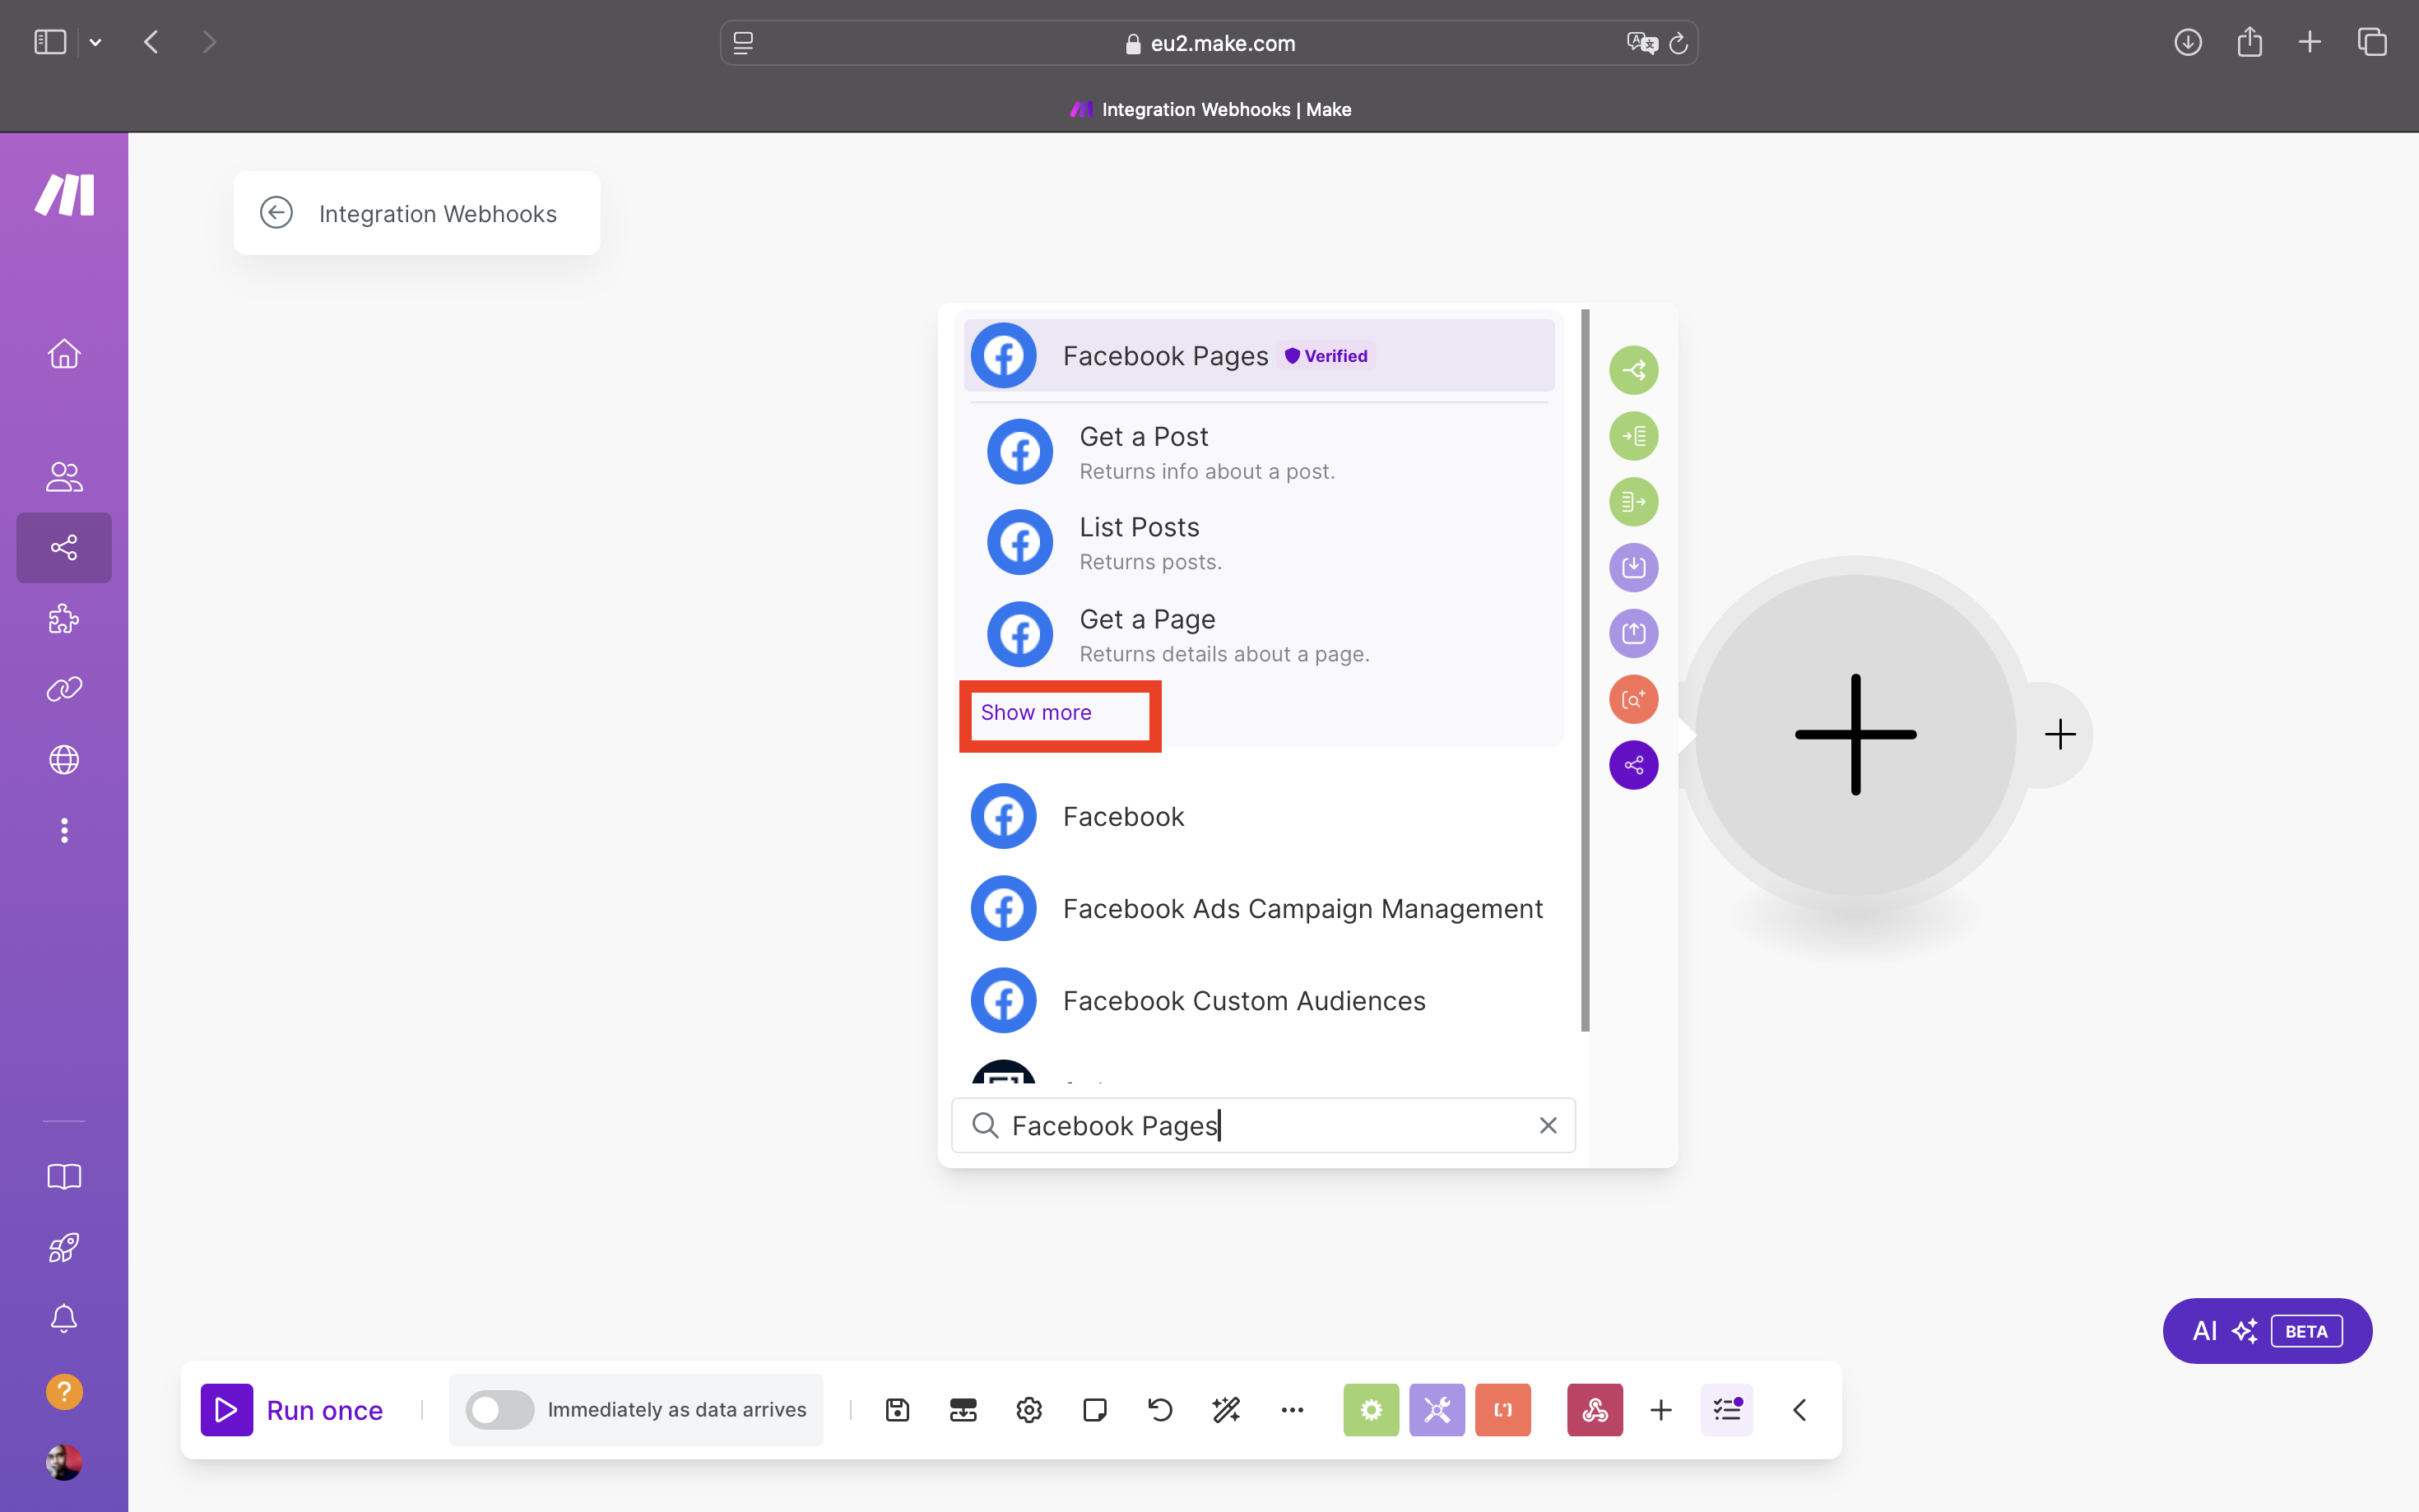
Task: Open red Webhooks favorite button
Action: coord(1595,1410)
